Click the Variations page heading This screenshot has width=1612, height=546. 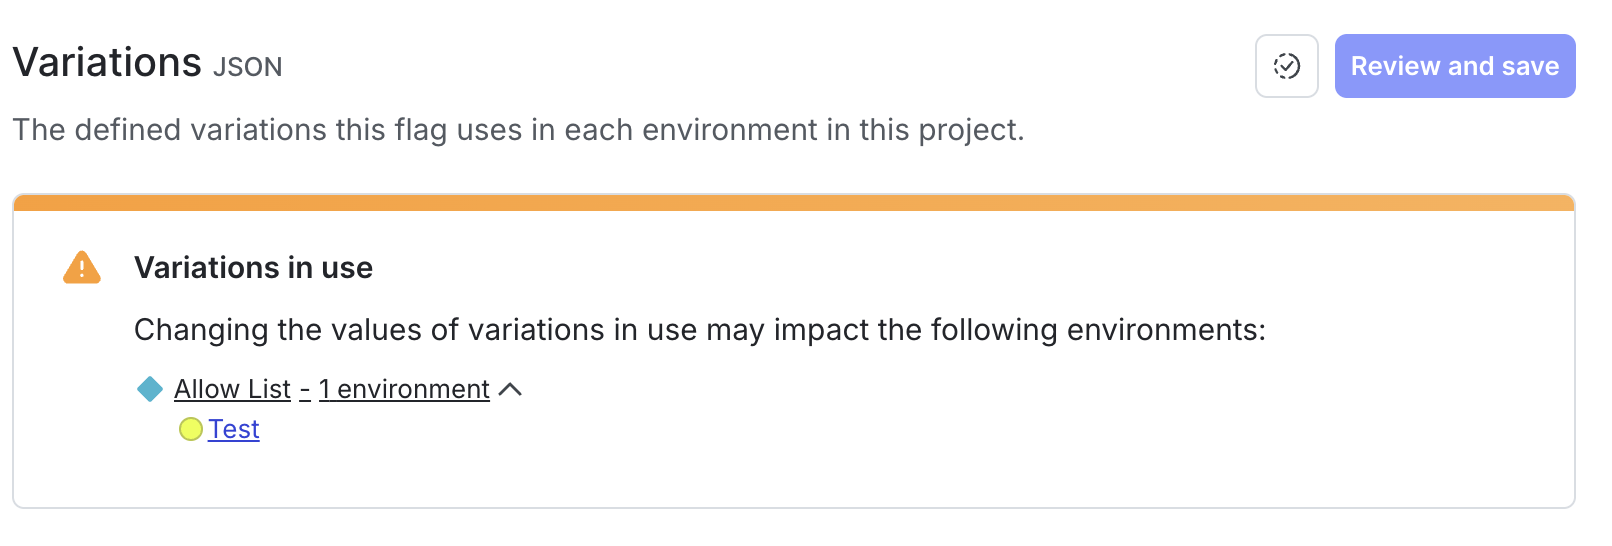tap(107, 63)
